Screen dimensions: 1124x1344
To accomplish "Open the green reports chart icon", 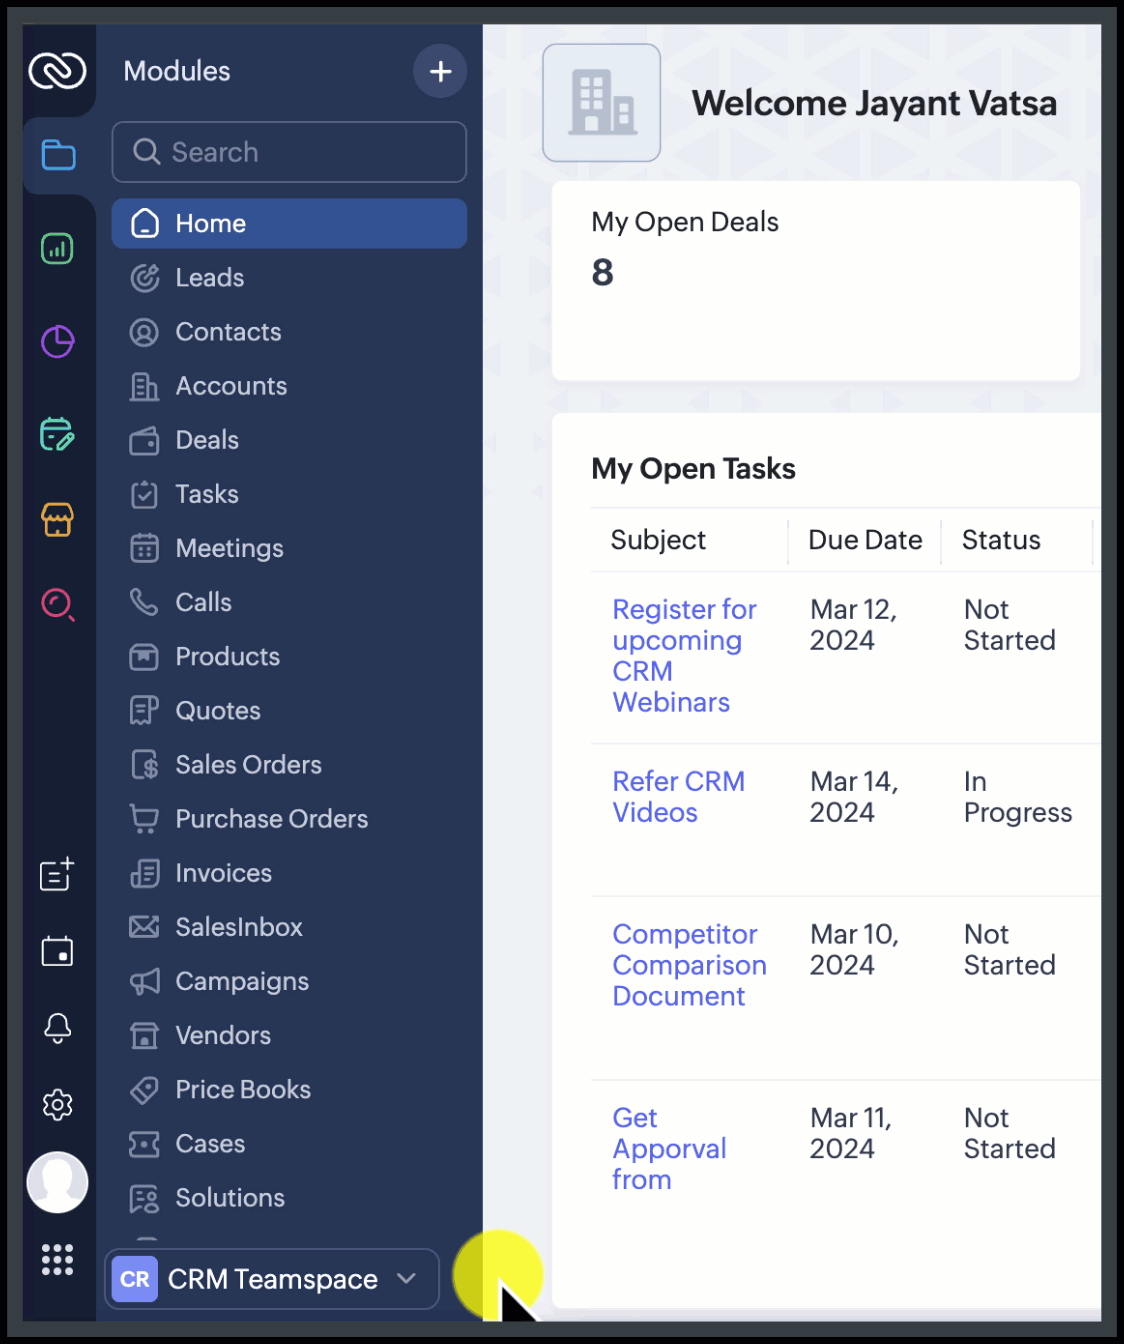I will pyautogui.click(x=57, y=248).
